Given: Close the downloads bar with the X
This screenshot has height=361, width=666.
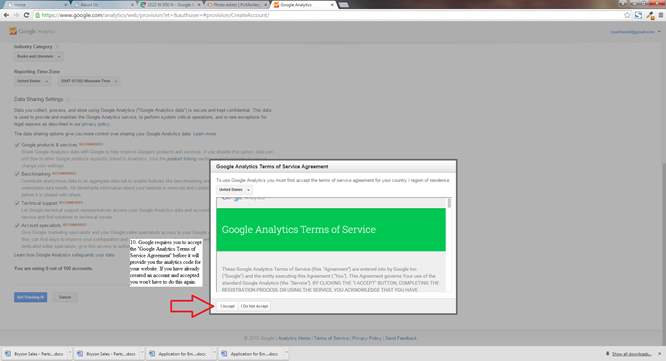Looking at the screenshot, I should (660, 353).
